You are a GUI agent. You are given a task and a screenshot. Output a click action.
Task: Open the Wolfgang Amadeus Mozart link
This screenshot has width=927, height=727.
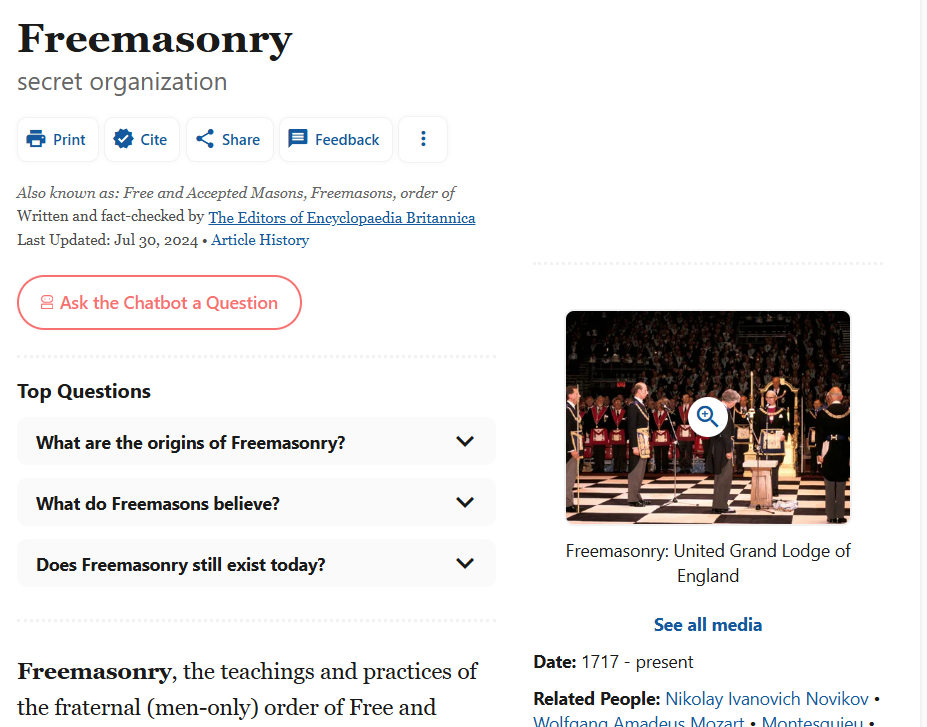click(638, 721)
